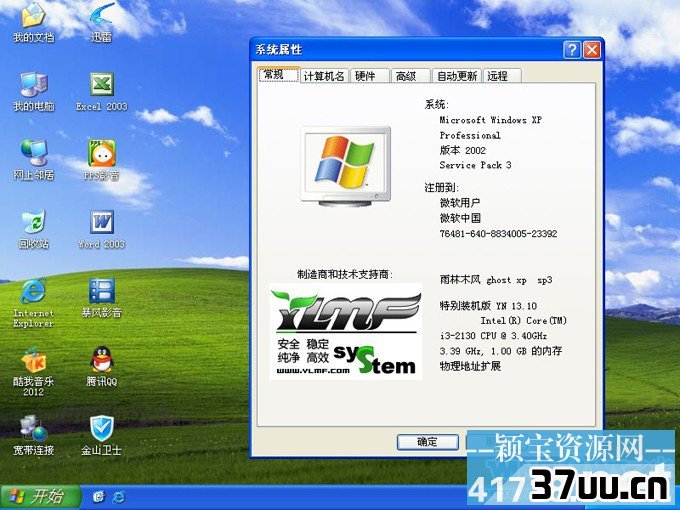Select the 我的电脑 desktop icon
Viewport: 680px width, 510px height.
pos(33,92)
